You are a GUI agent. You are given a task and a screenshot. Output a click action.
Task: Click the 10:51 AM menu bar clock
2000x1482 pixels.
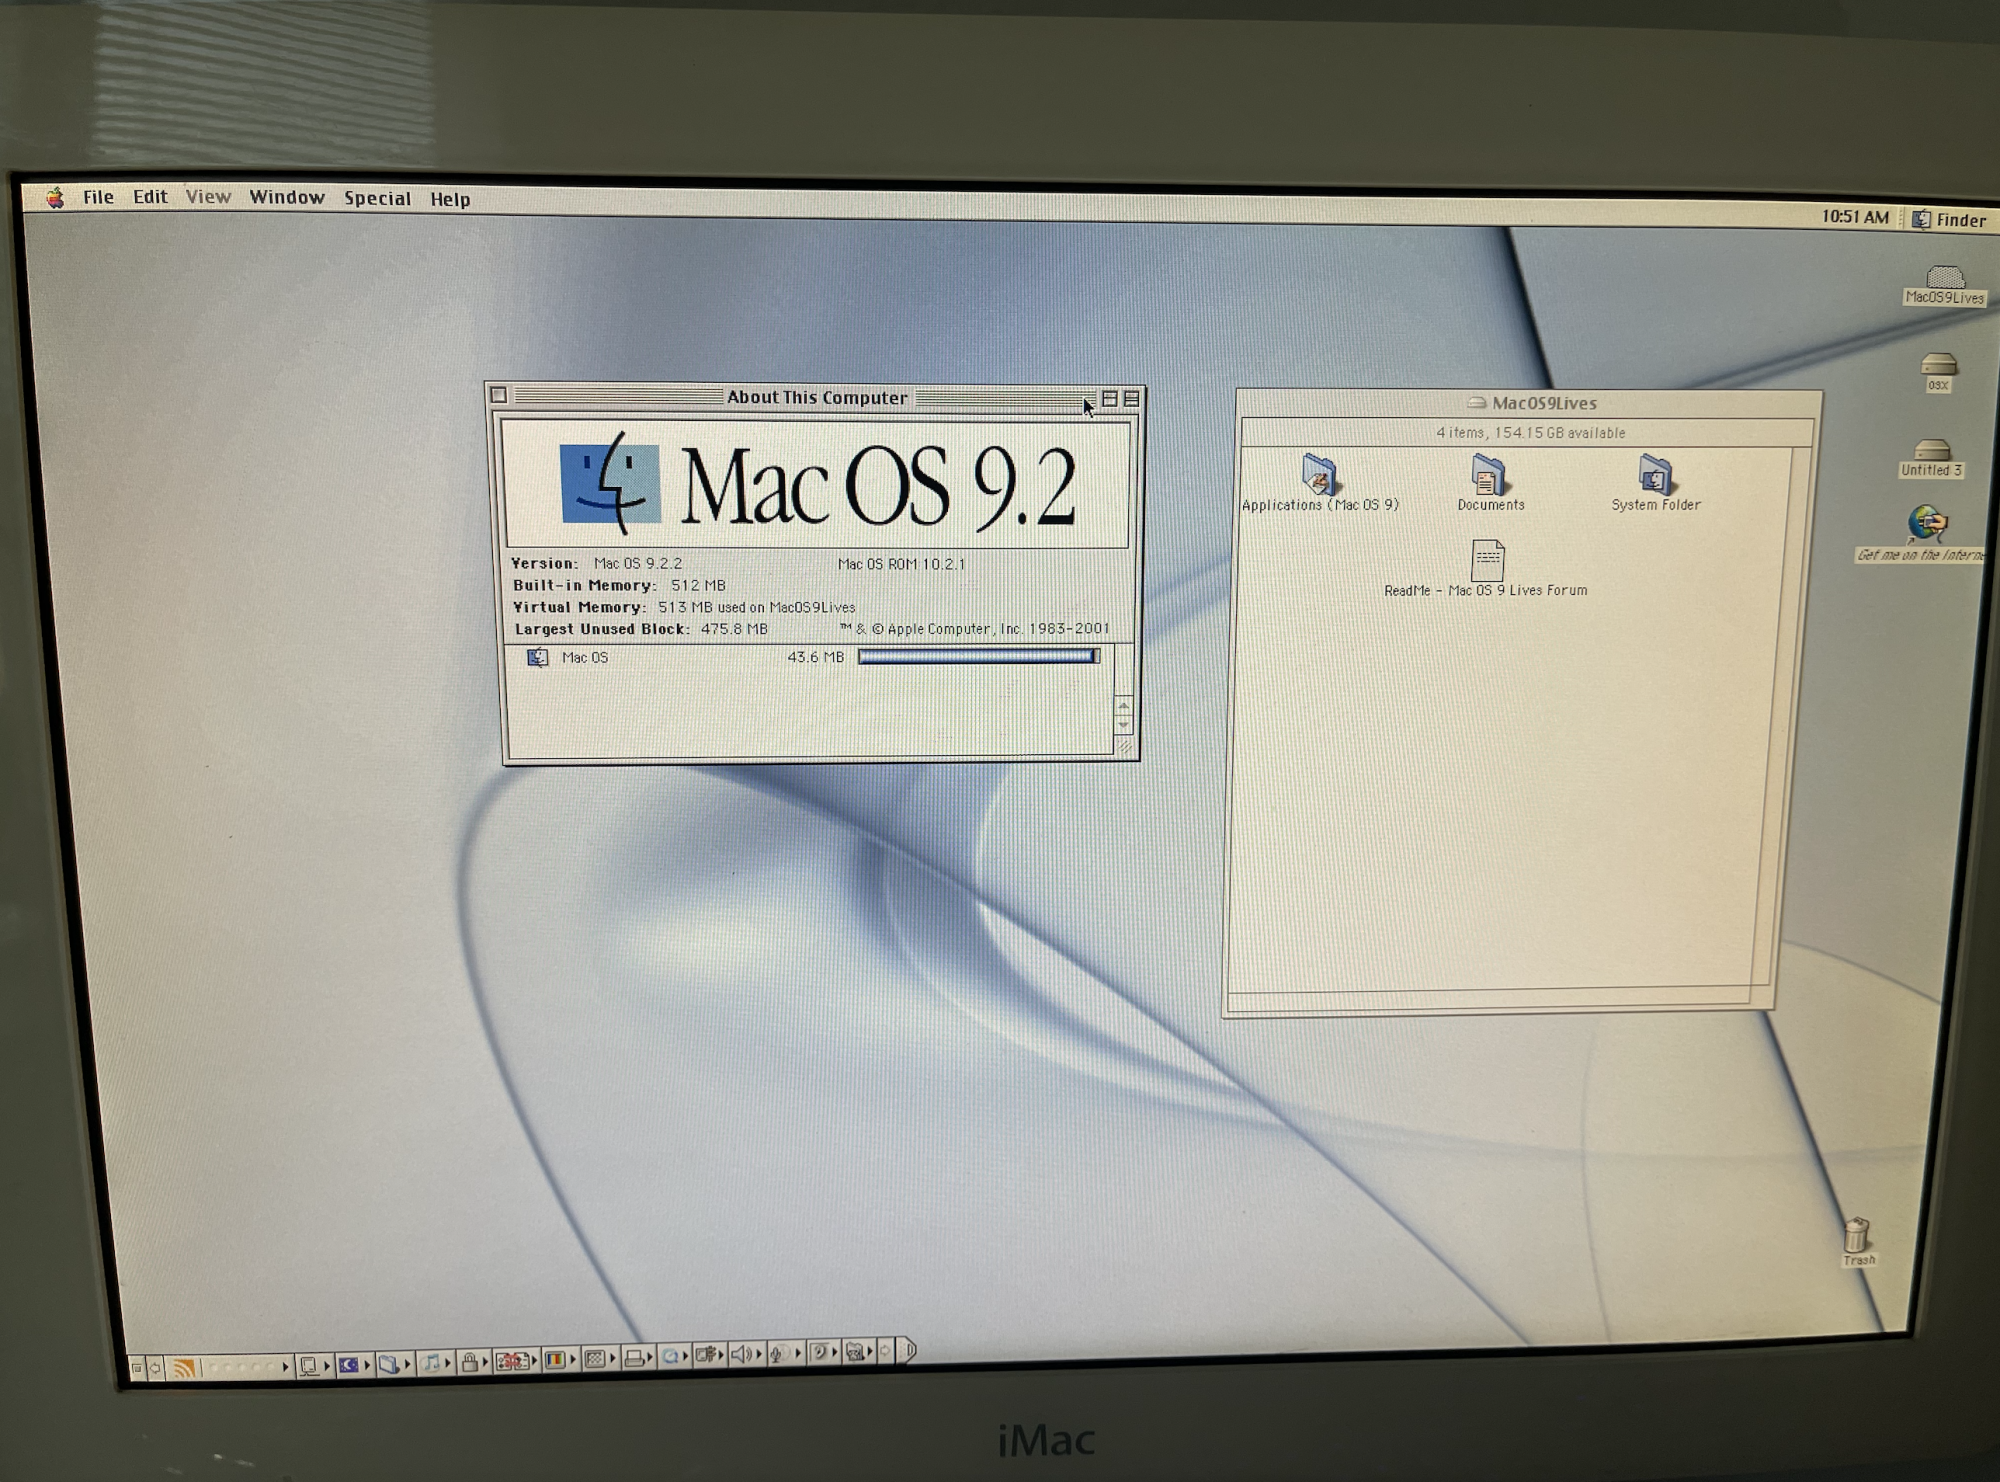click(x=1855, y=217)
